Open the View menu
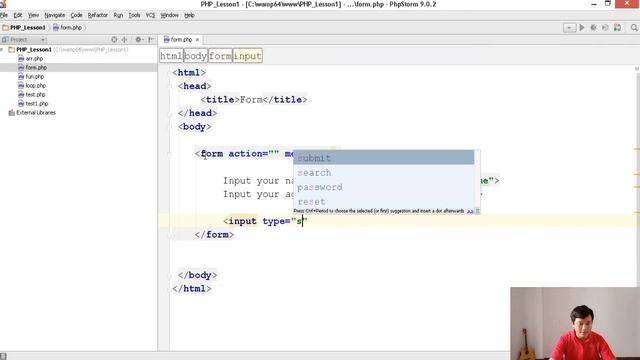Screen dimensions: 640x360 pyautogui.click(x=33, y=15)
